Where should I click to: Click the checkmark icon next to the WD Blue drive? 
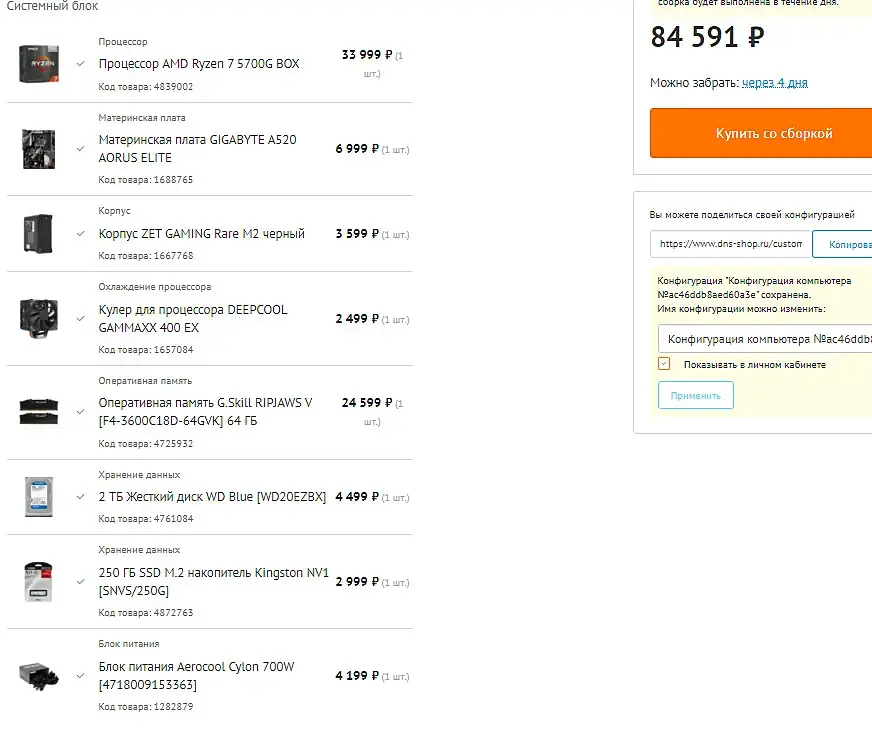coord(80,496)
